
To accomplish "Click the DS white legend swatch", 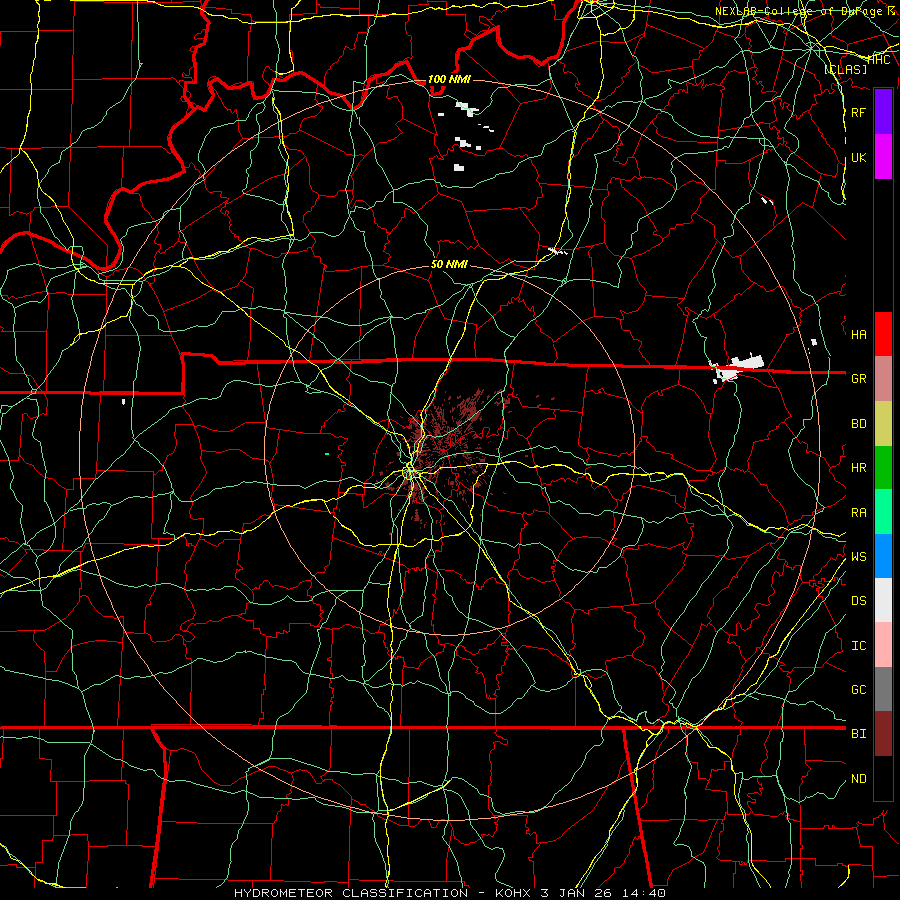I will coord(883,600).
